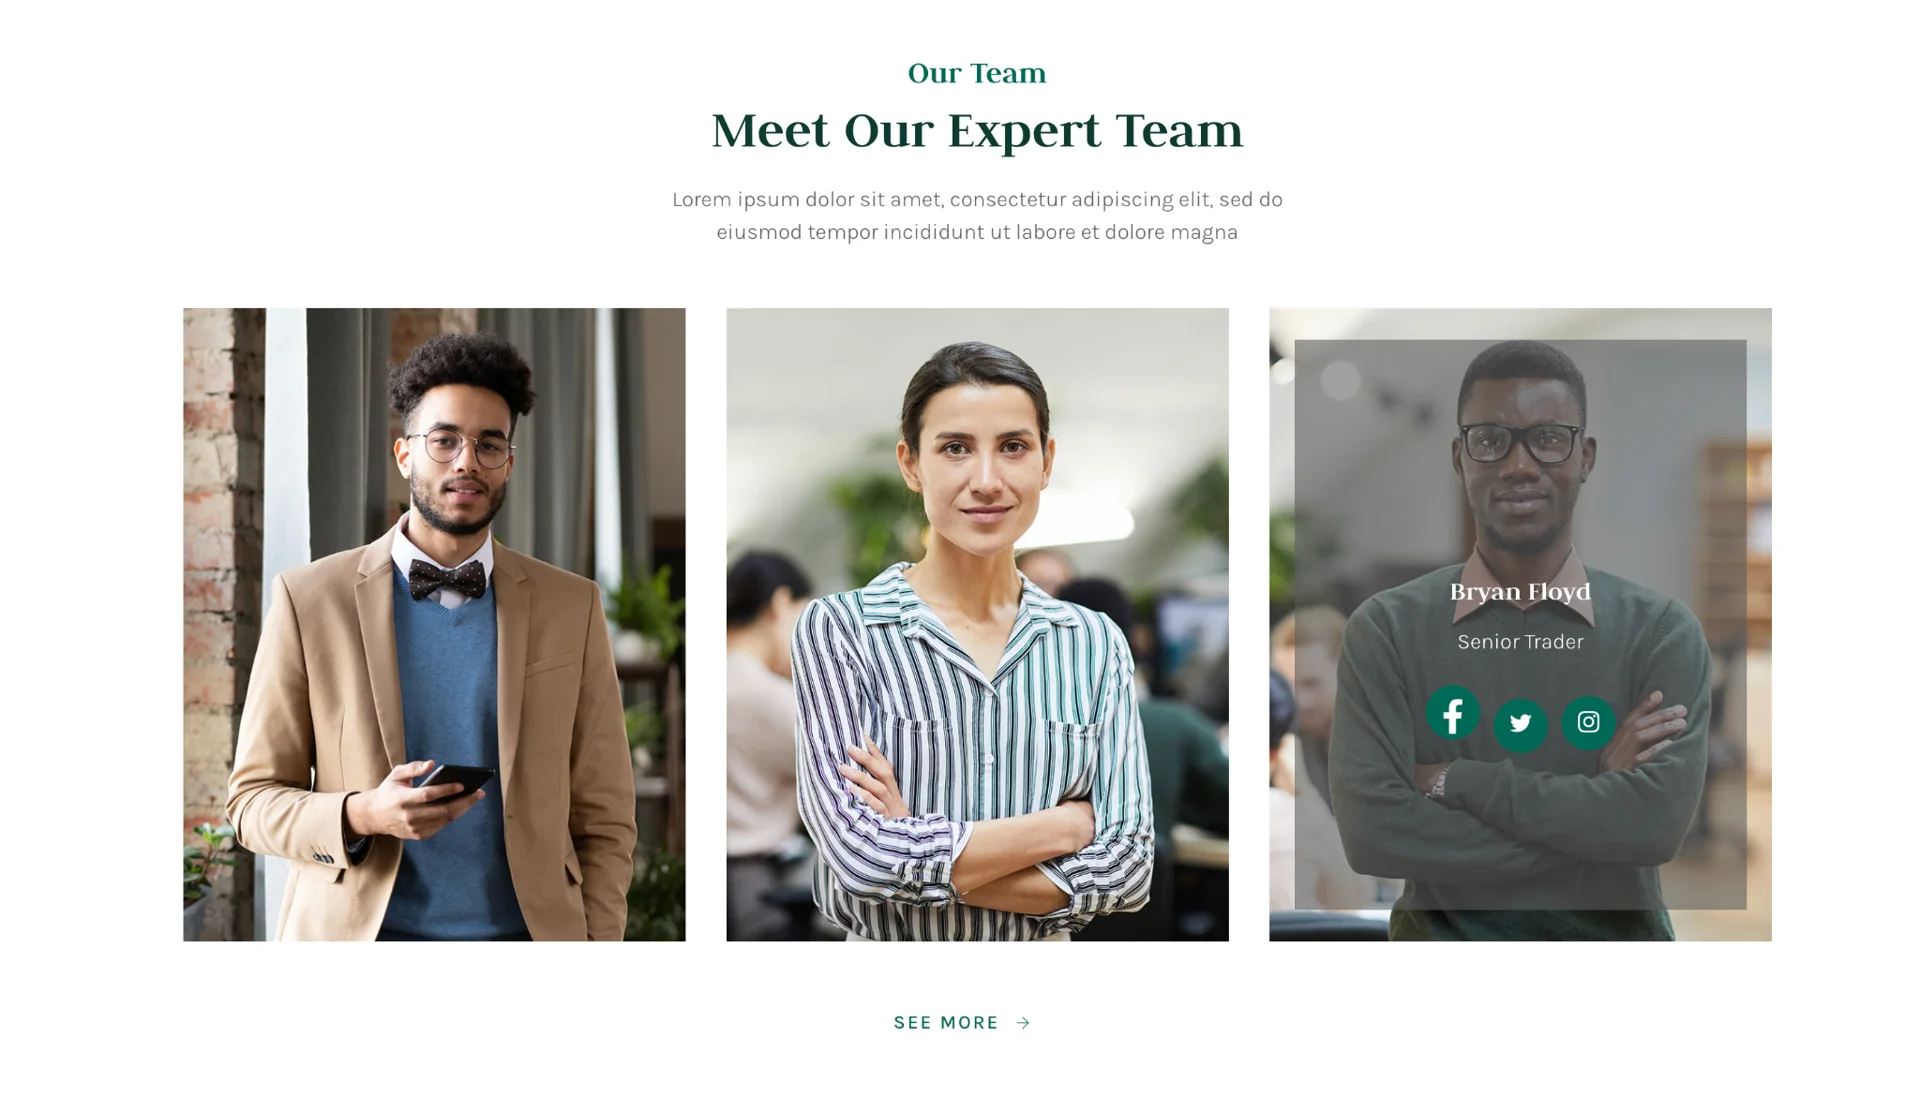1920x1111 pixels.
Task: Click the Our Team subtitle
Action: click(x=977, y=73)
